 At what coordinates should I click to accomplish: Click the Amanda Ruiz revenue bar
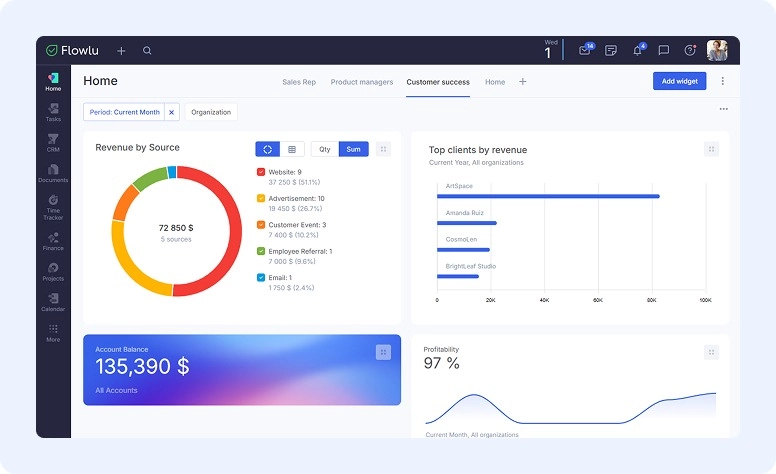(x=466, y=223)
